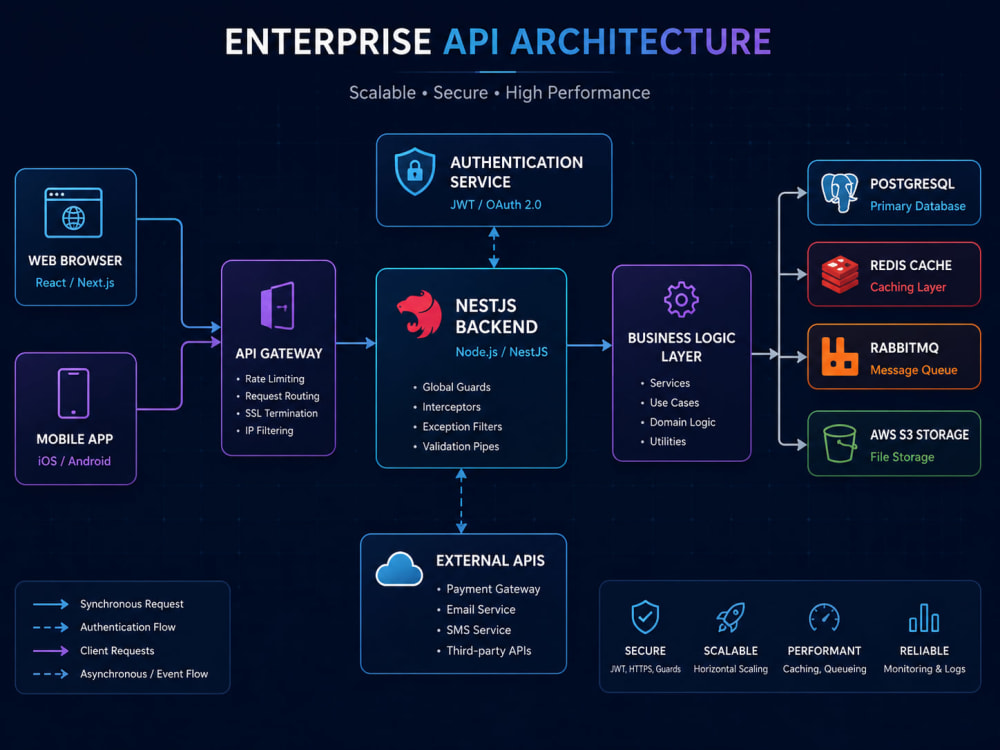Select the REDIS CACHE heading
The width and height of the screenshot is (1000, 750).
tap(911, 265)
